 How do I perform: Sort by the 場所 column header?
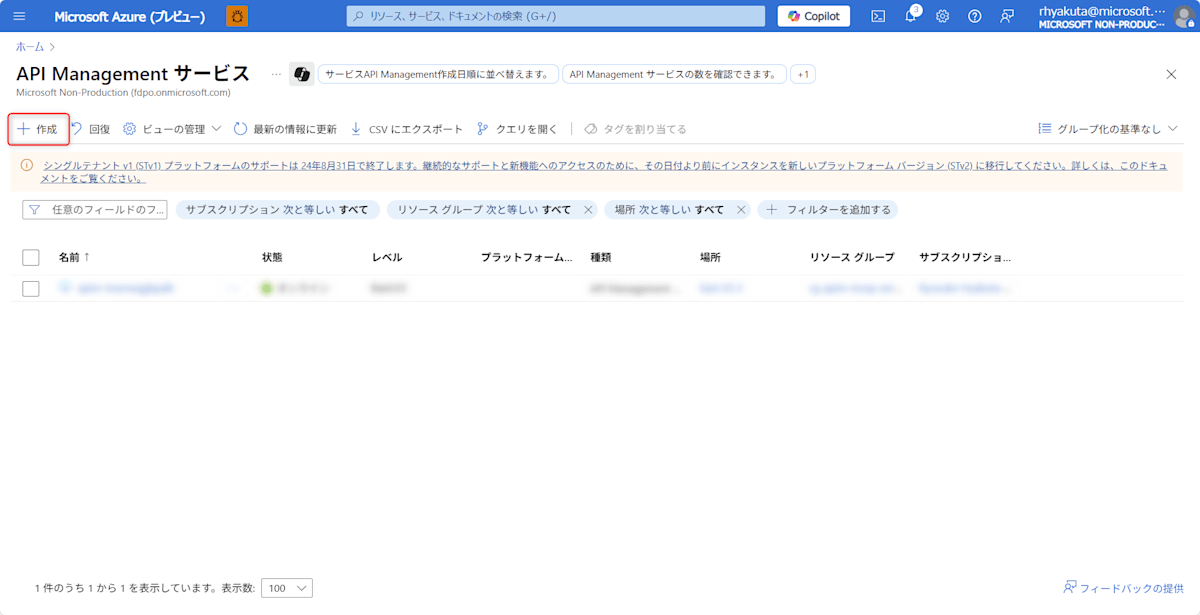coord(710,257)
